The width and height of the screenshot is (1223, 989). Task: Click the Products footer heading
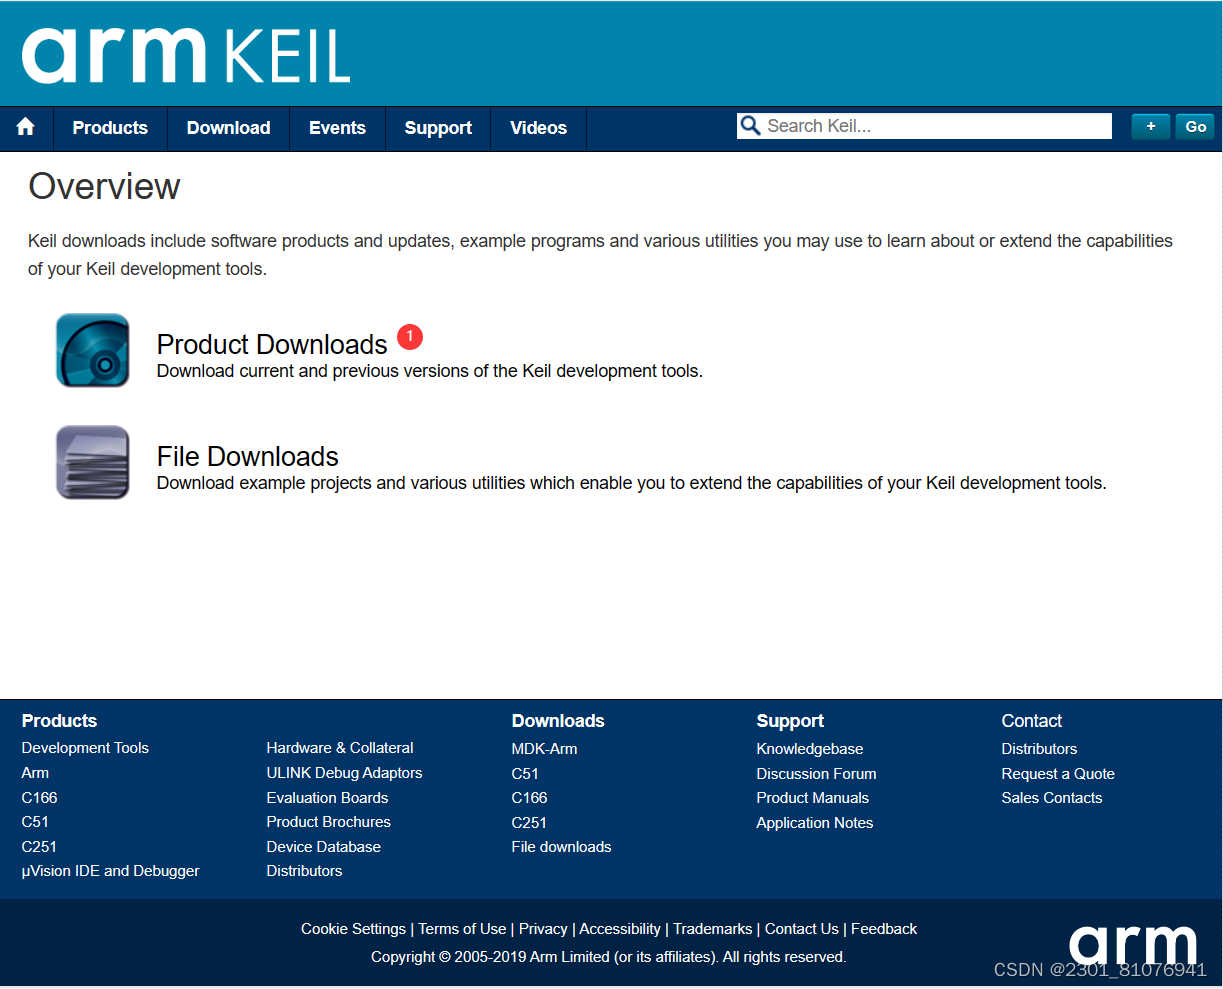click(x=60, y=721)
